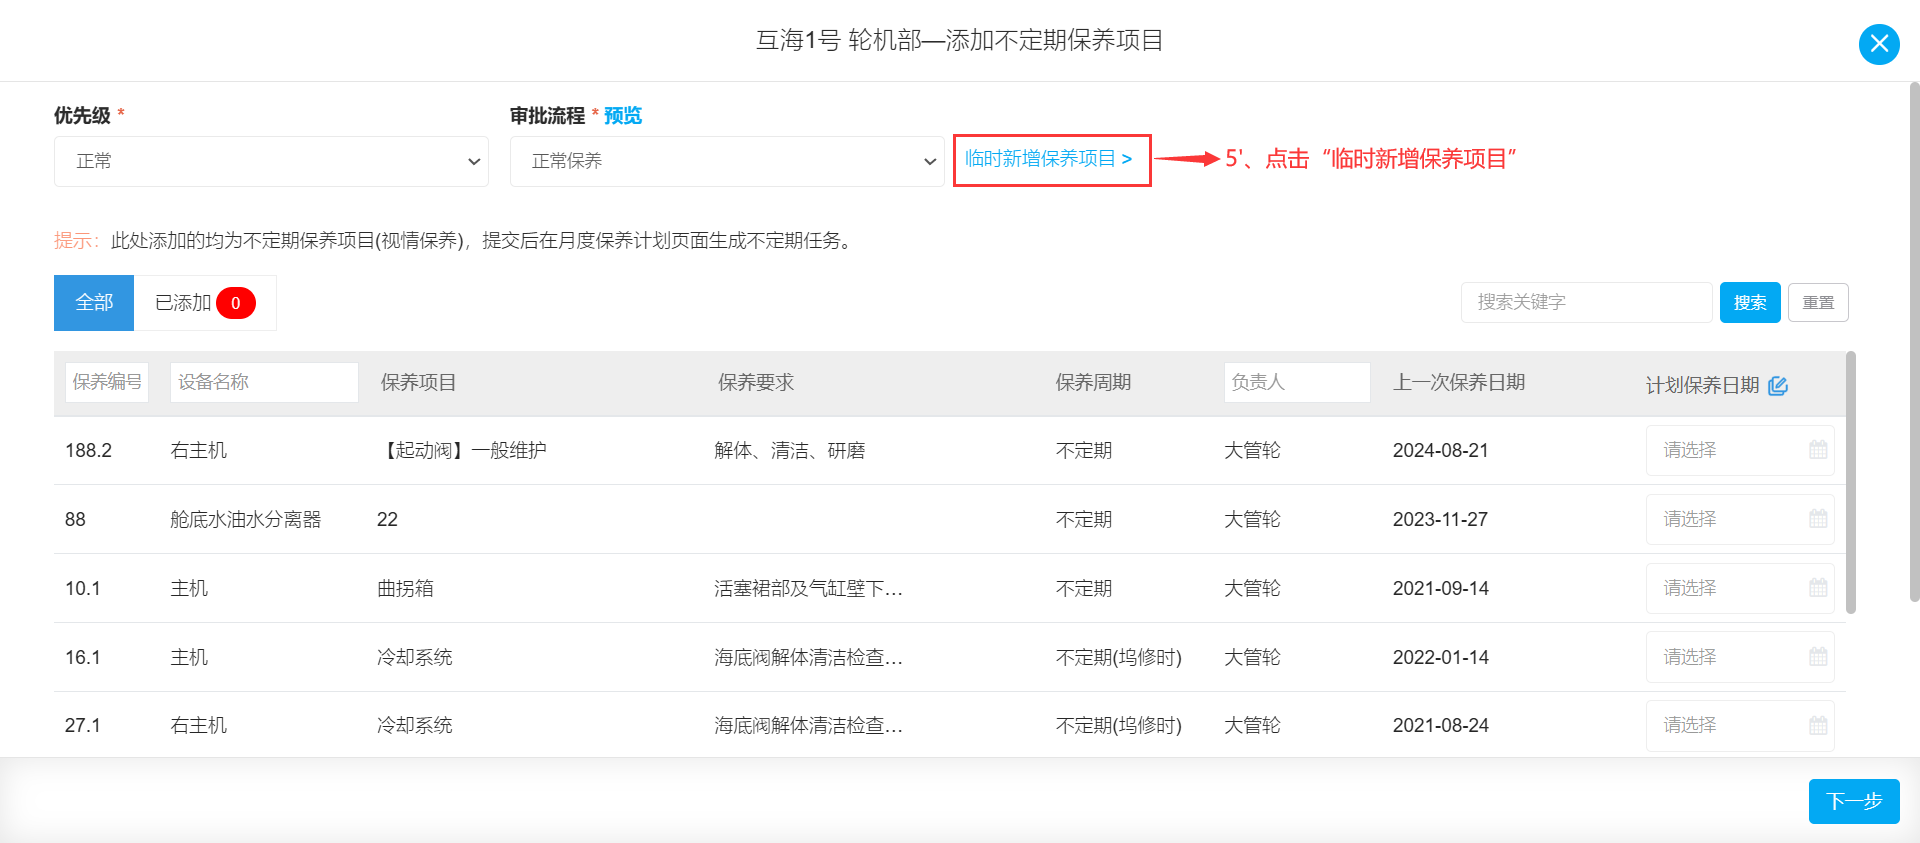Click 保养项目 column header
This screenshot has width=1920, height=843.
(x=418, y=383)
